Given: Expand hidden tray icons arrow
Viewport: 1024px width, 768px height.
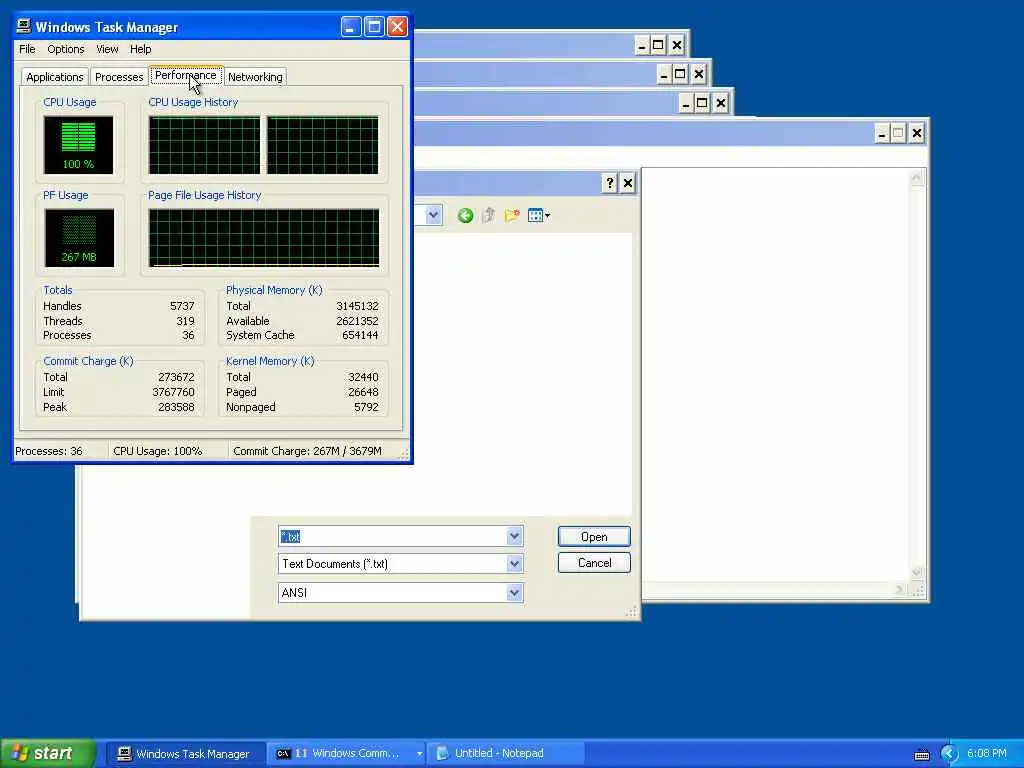Looking at the screenshot, I should tap(950, 754).
